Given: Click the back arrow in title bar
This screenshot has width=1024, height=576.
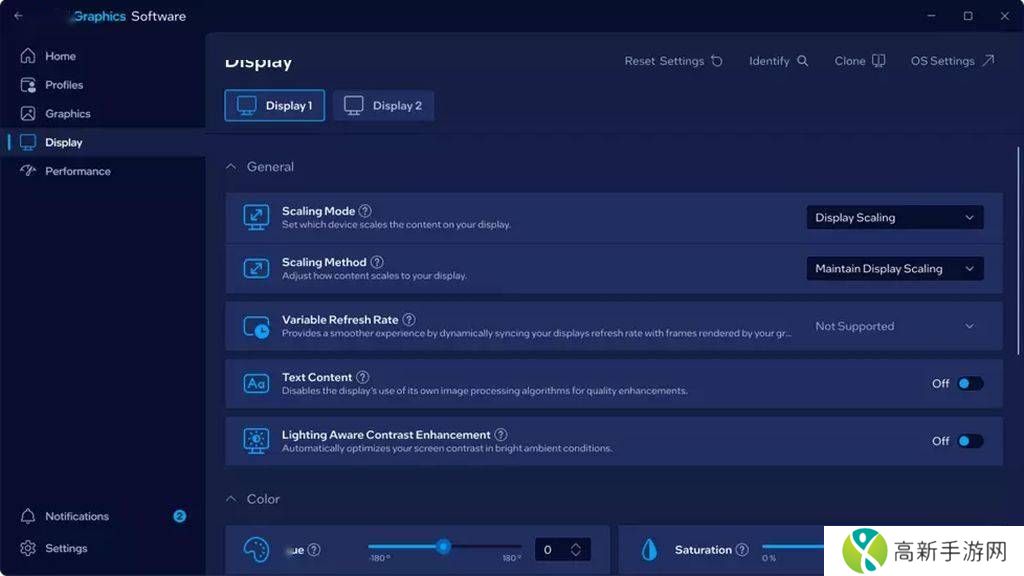Looking at the screenshot, I should pos(18,16).
